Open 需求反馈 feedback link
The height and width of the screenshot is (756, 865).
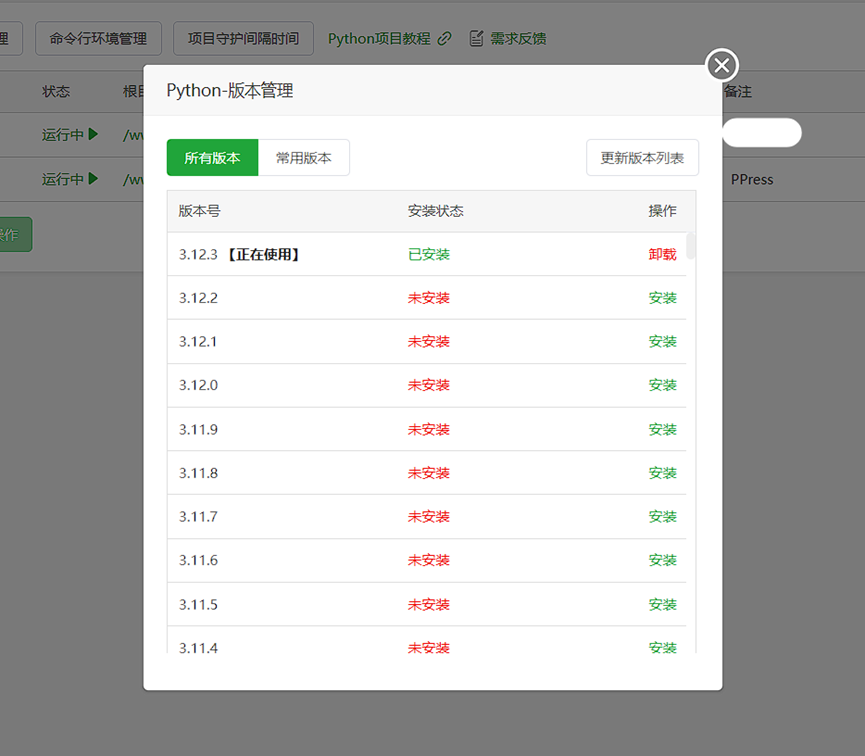pos(519,39)
